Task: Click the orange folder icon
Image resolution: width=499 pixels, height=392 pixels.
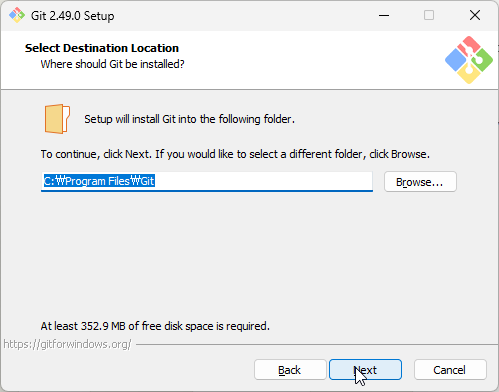Action: (x=57, y=119)
